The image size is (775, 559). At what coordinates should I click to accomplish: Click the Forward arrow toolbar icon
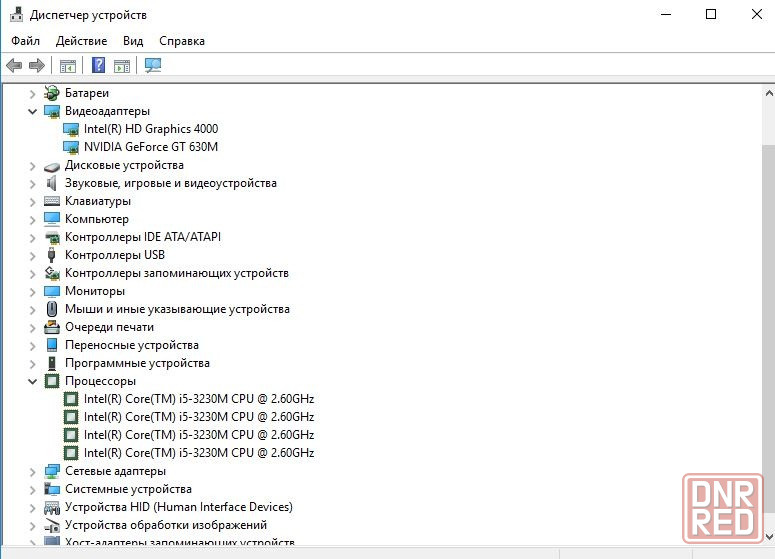point(37,66)
